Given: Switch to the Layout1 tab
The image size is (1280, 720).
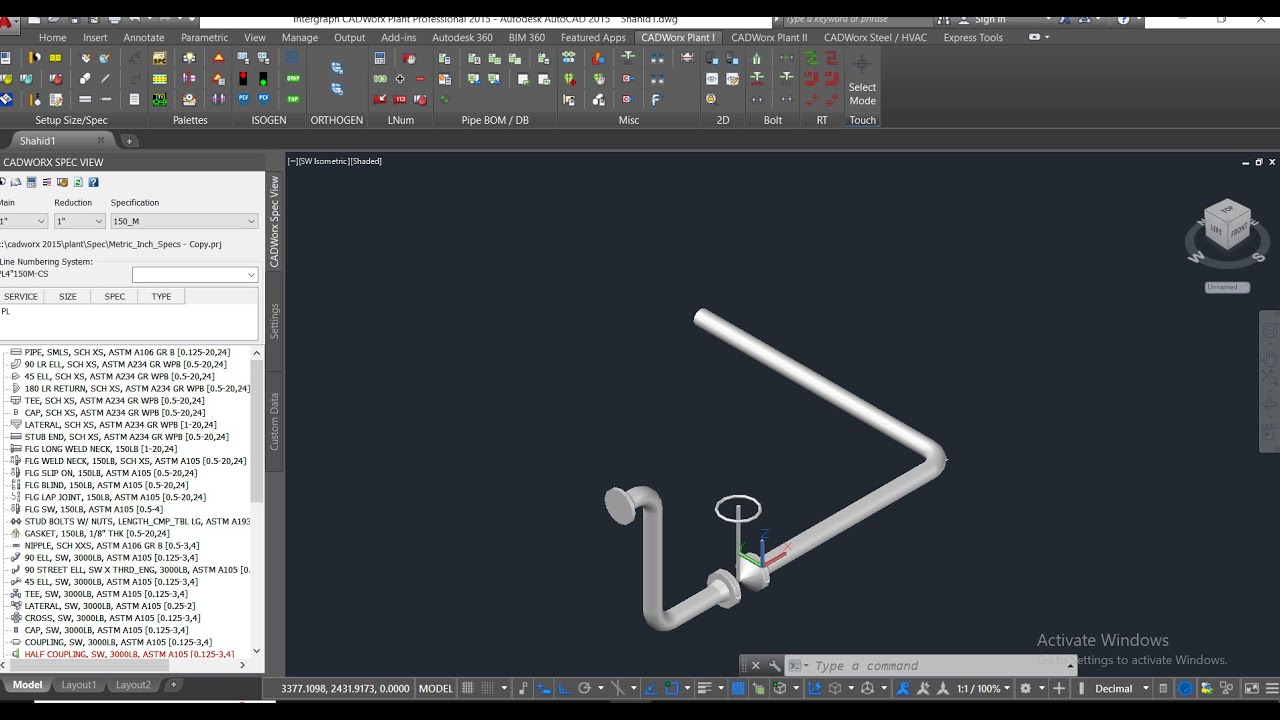Looking at the screenshot, I should coord(79,685).
